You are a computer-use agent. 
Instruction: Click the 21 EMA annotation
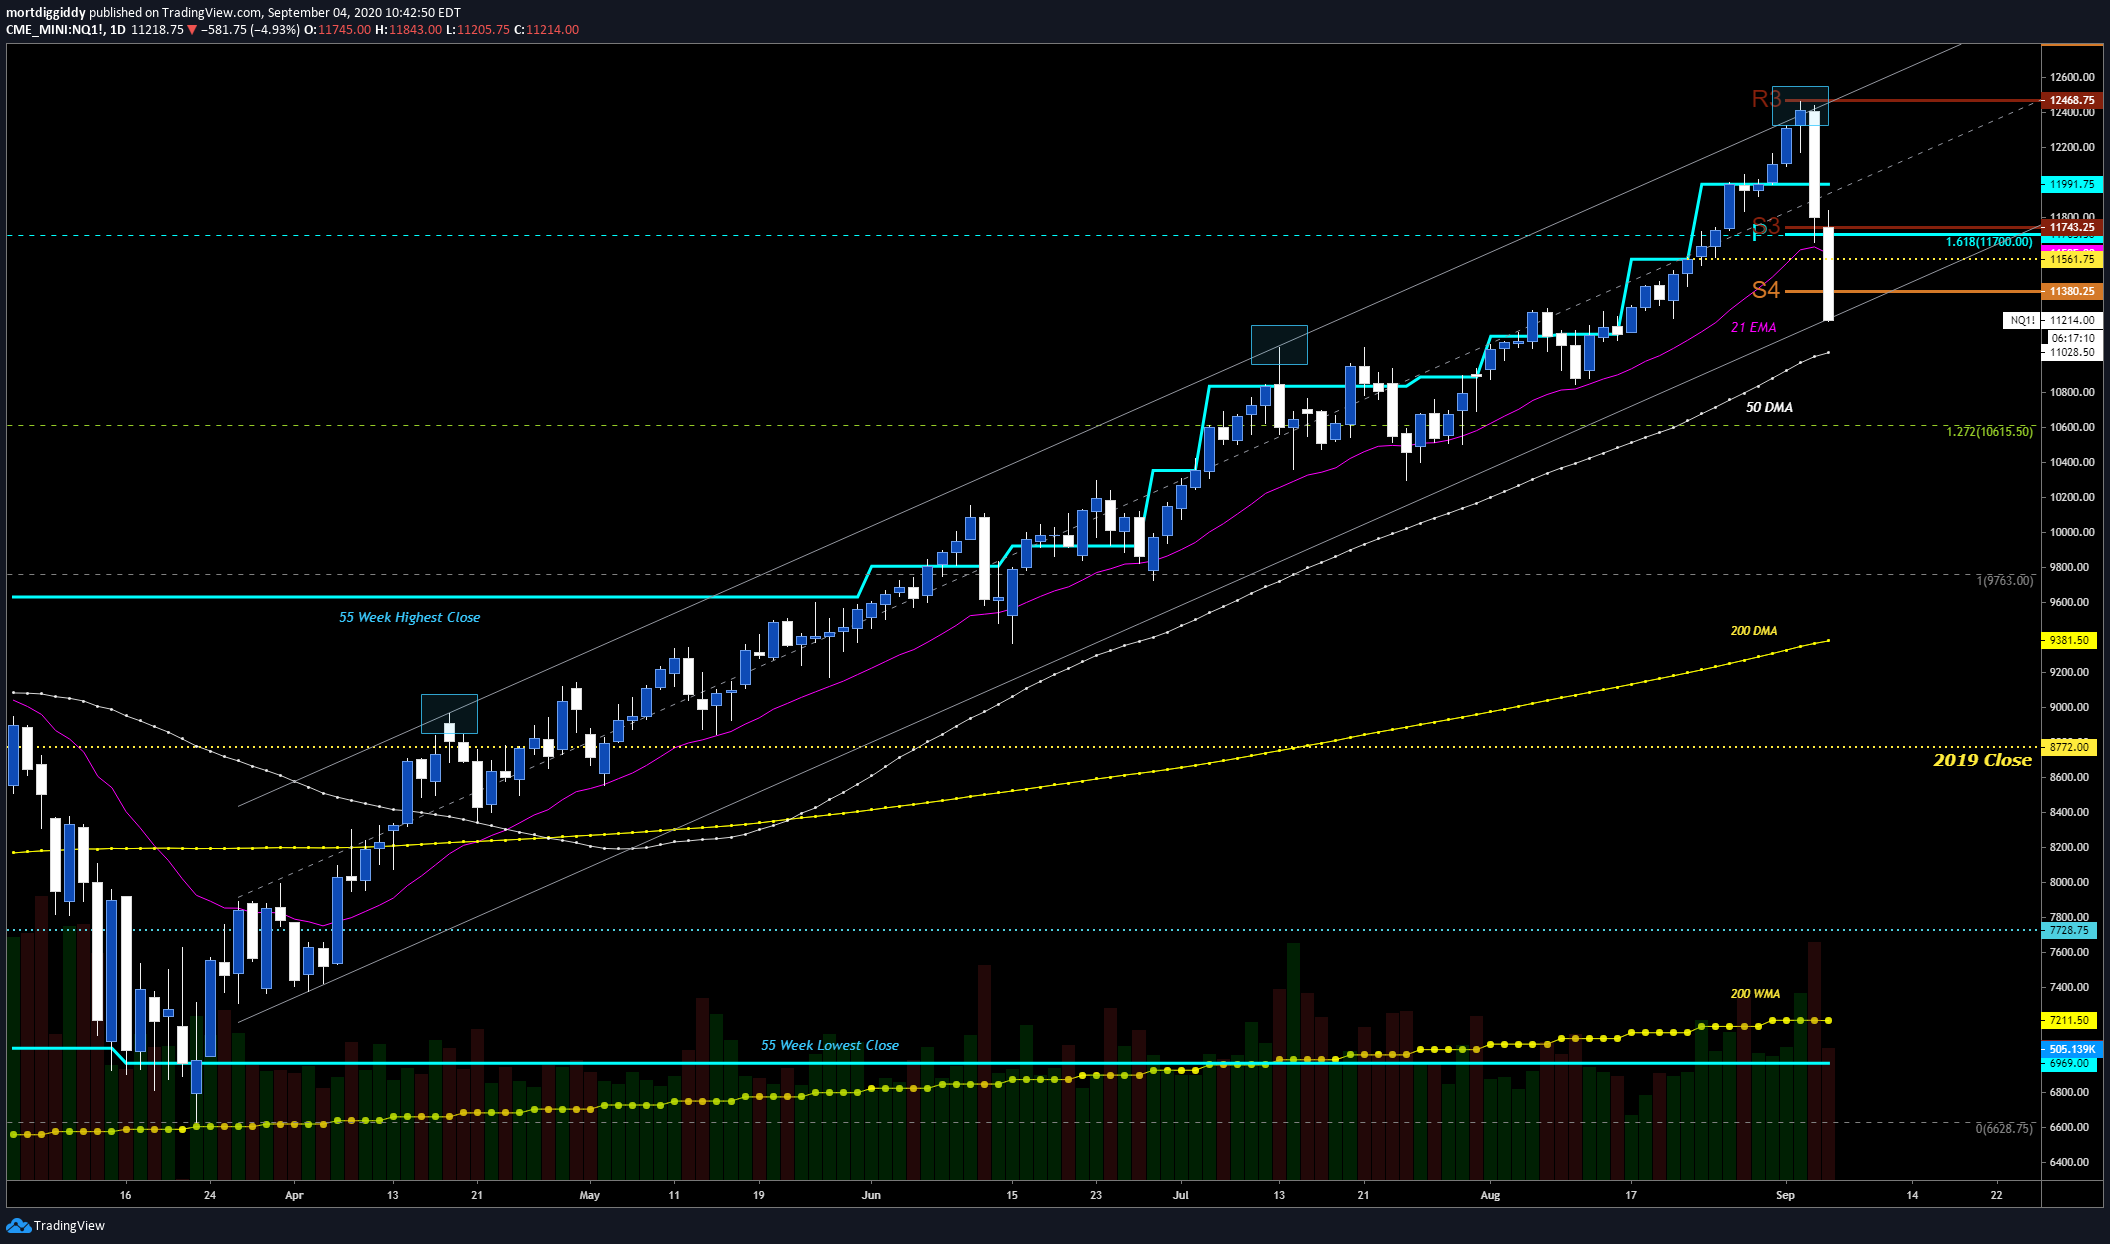[1754, 327]
